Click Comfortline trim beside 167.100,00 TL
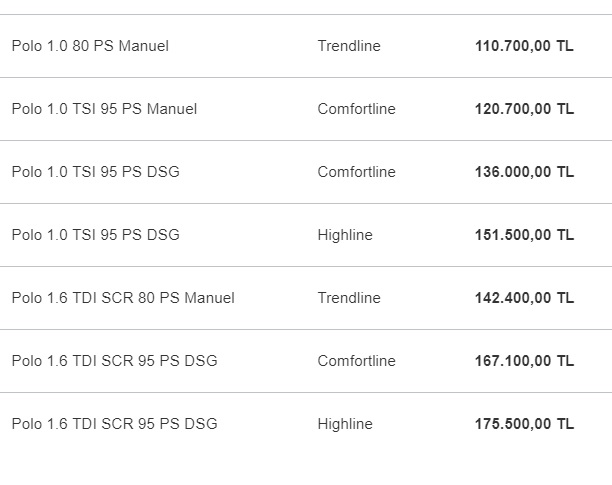The height and width of the screenshot is (485, 612). click(x=356, y=361)
